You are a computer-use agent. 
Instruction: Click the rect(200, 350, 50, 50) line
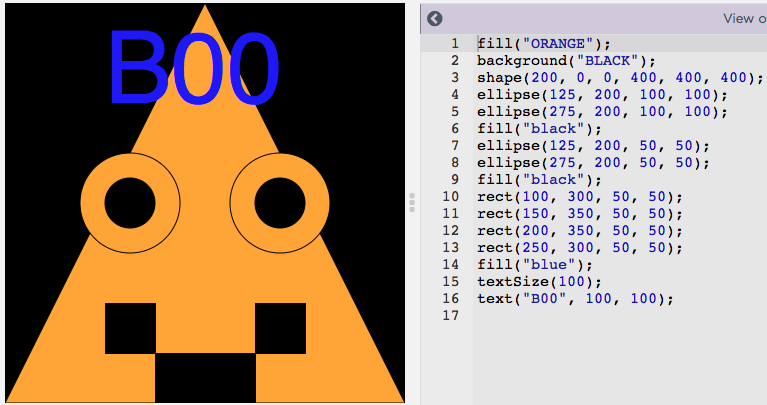[580, 230]
